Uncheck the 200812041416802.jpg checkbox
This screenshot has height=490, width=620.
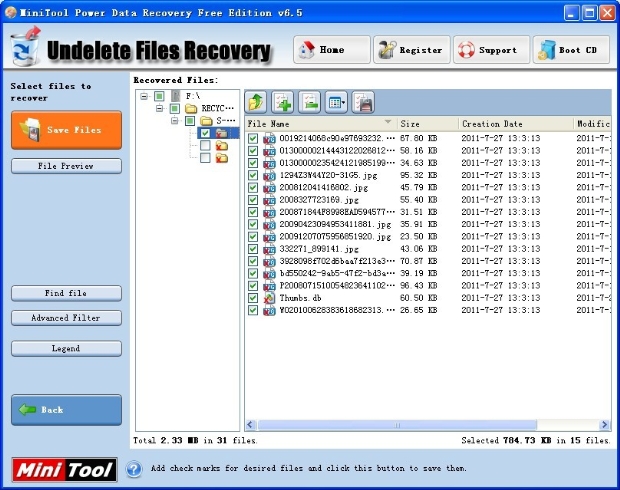click(253, 187)
